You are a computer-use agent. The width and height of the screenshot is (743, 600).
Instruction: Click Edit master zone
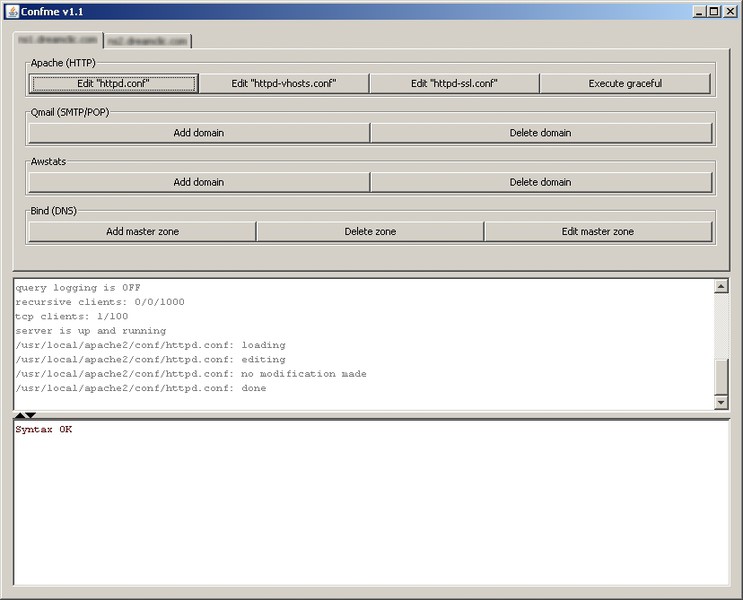coord(598,231)
